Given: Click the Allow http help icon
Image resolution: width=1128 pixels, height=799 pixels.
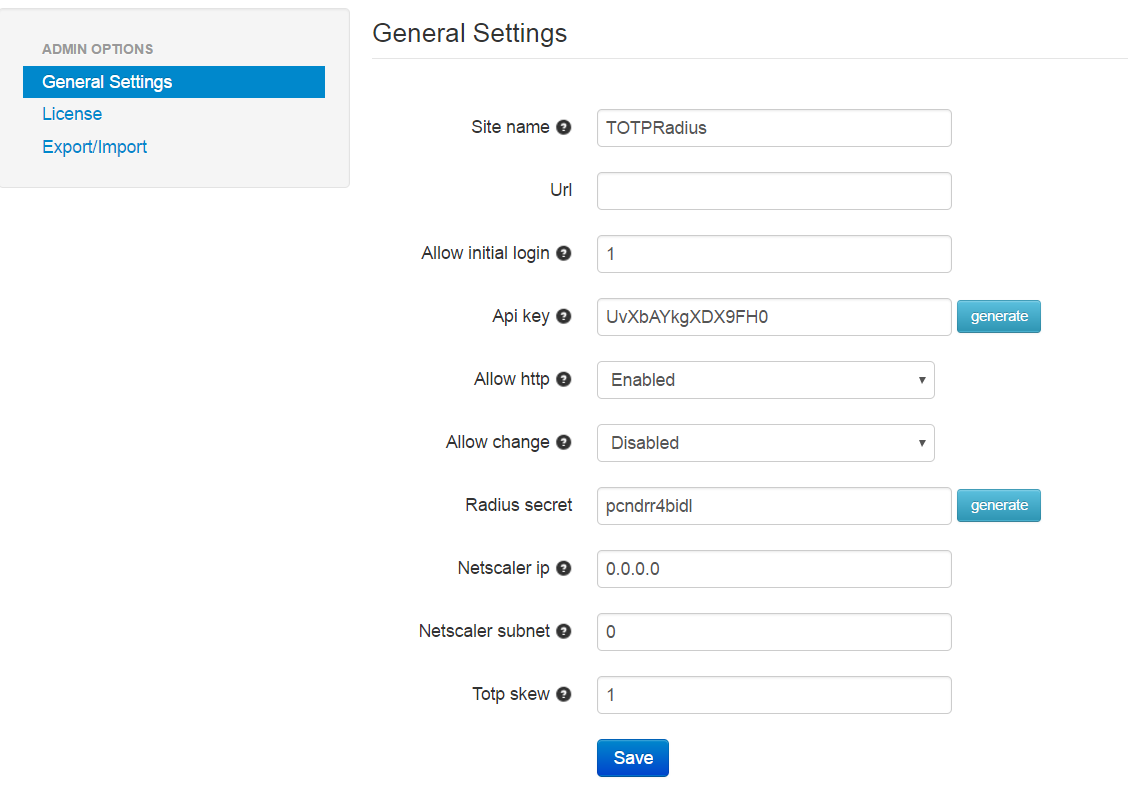Looking at the screenshot, I should pyautogui.click(x=564, y=379).
